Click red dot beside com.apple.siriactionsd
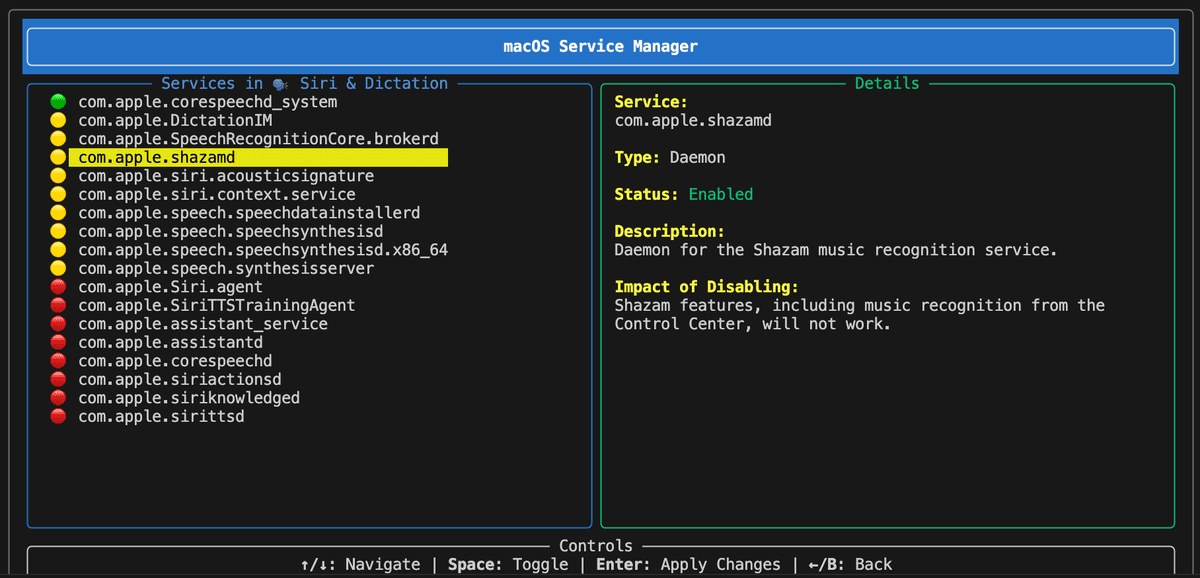This screenshot has width=1200, height=578. pyautogui.click(x=58, y=379)
